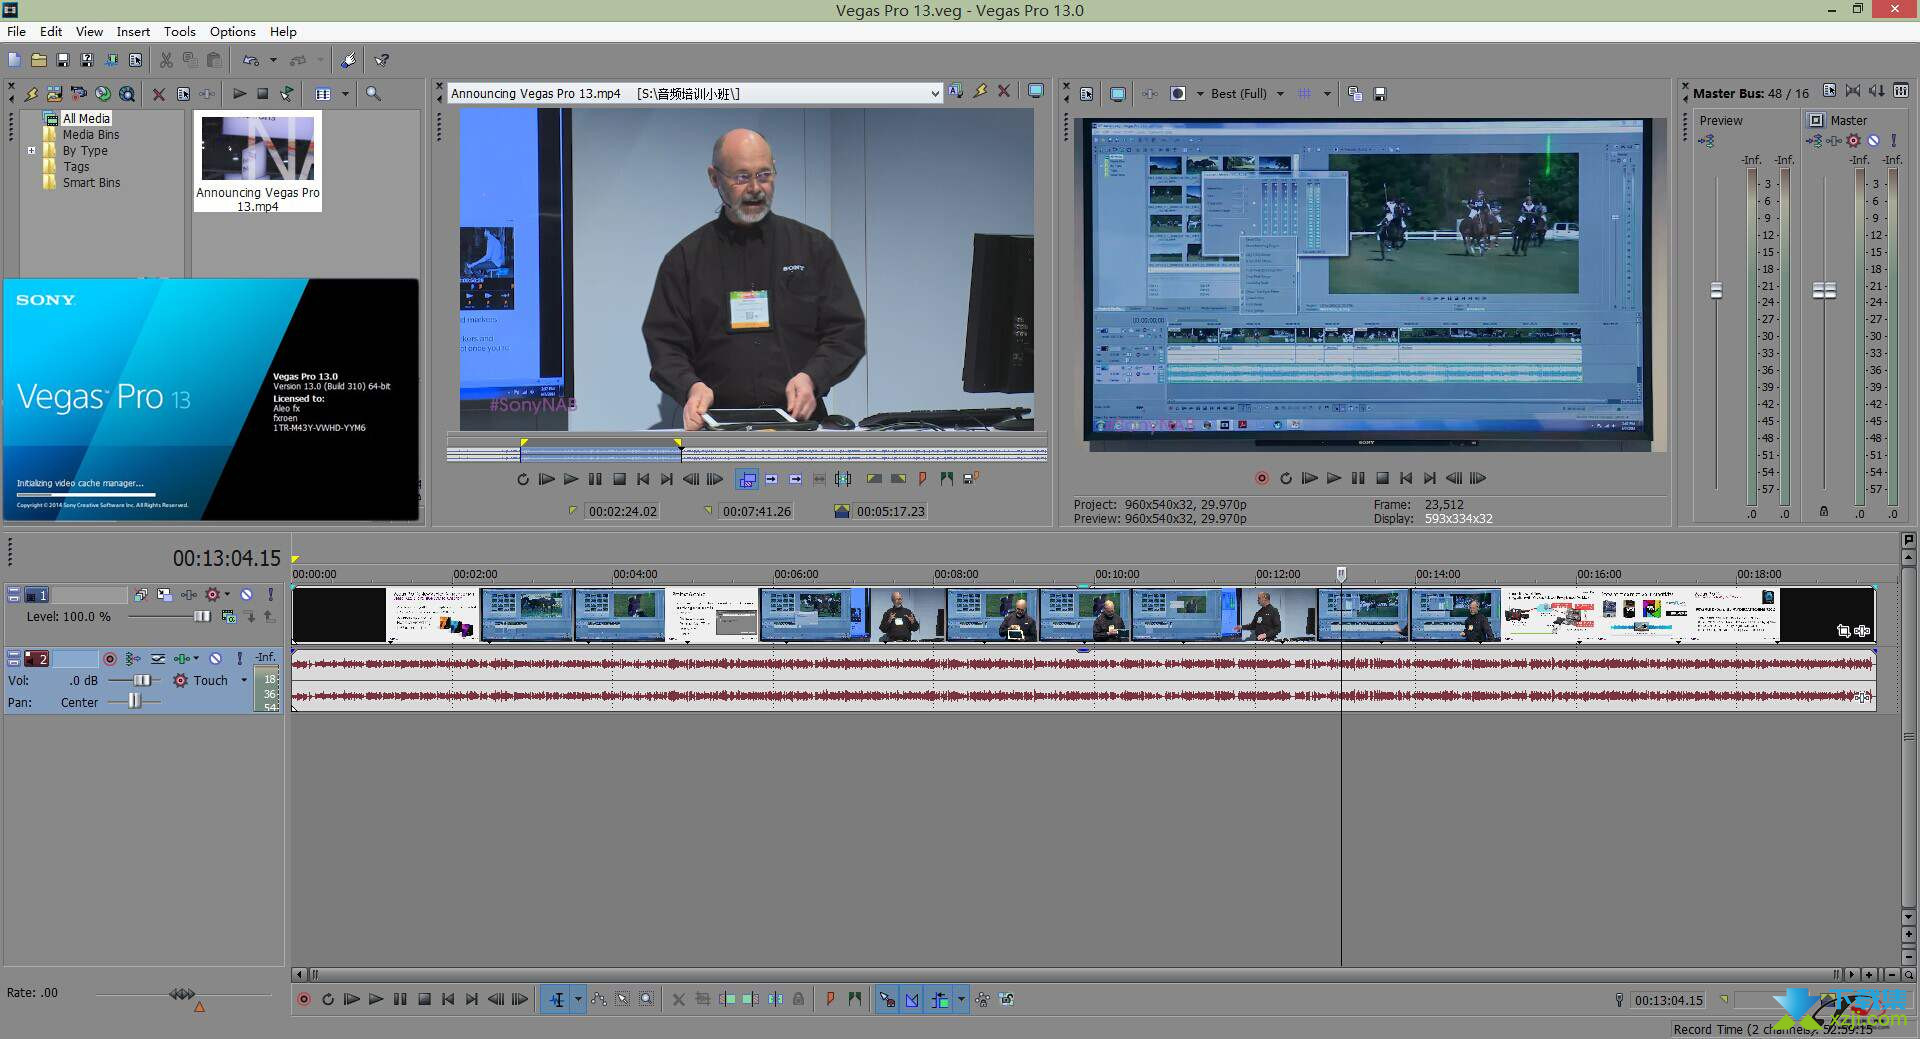Start media preview in Project Media toolbar
The height and width of the screenshot is (1039, 1920).
(x=239, y=94)
